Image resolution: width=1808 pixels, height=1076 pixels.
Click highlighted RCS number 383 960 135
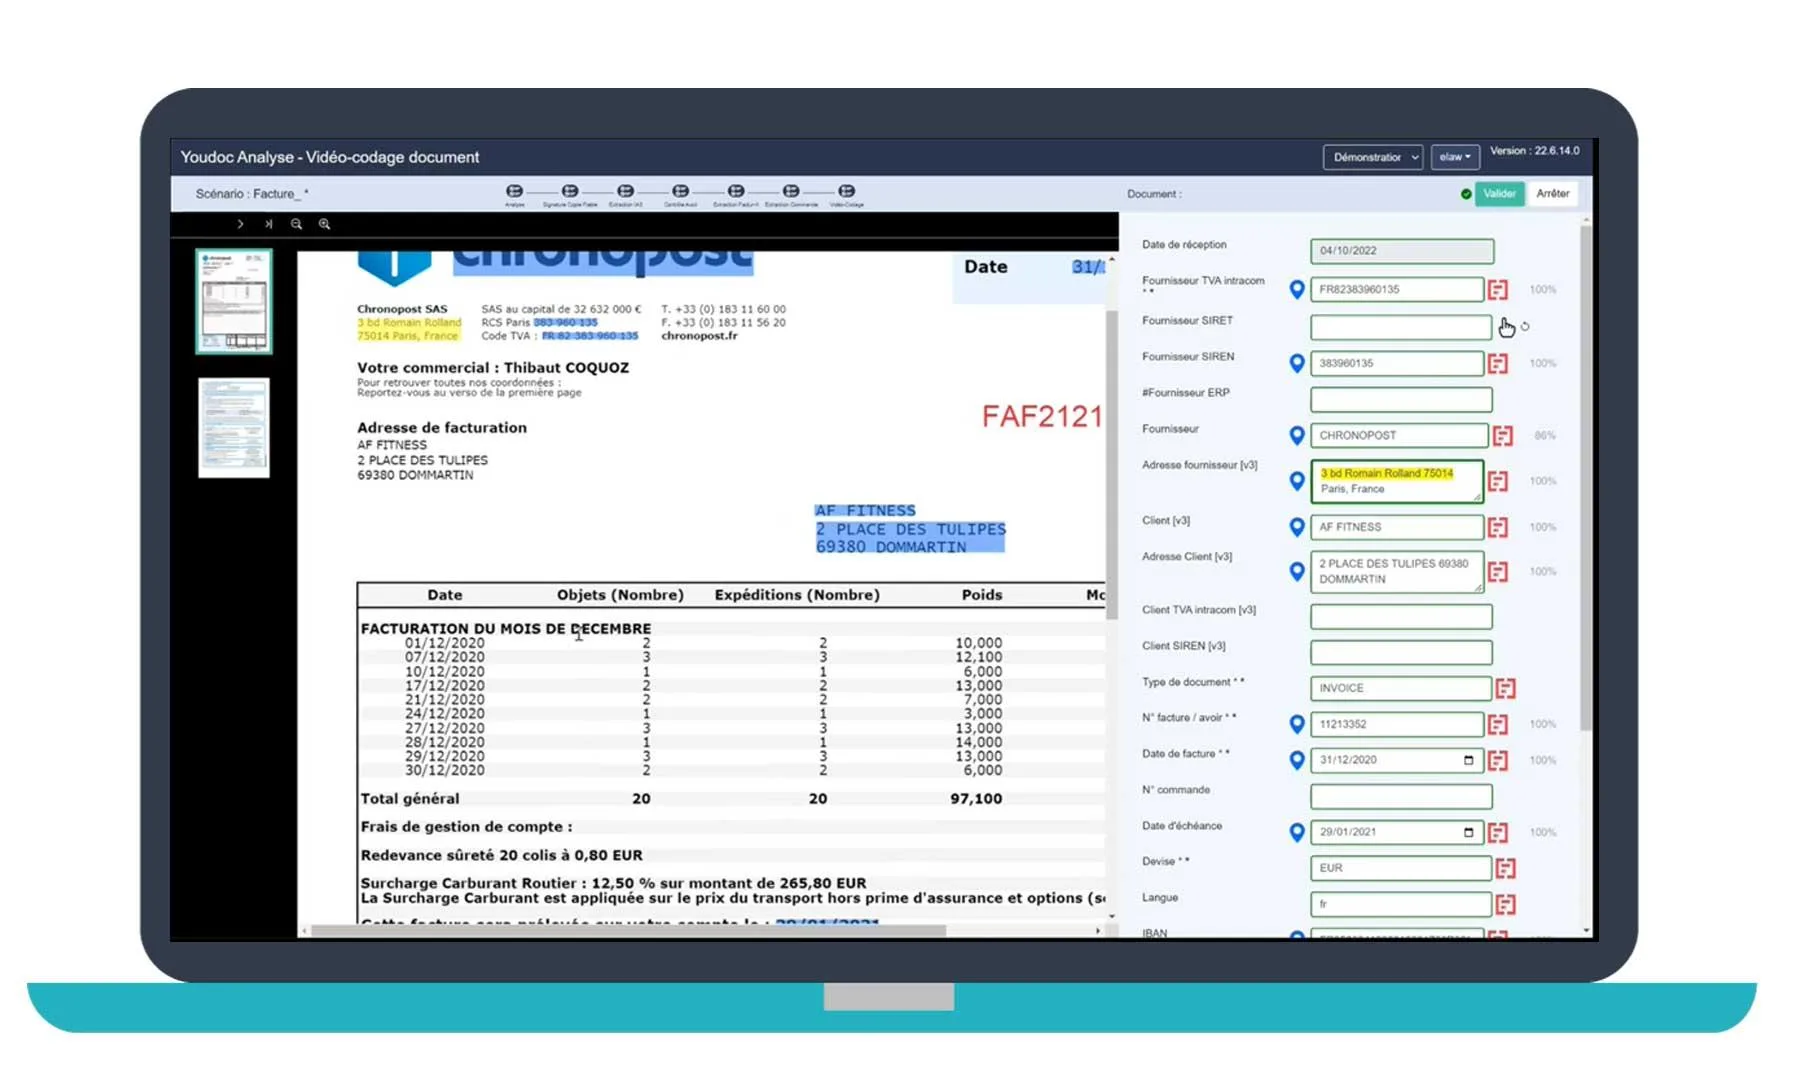(x=565, y=322)
